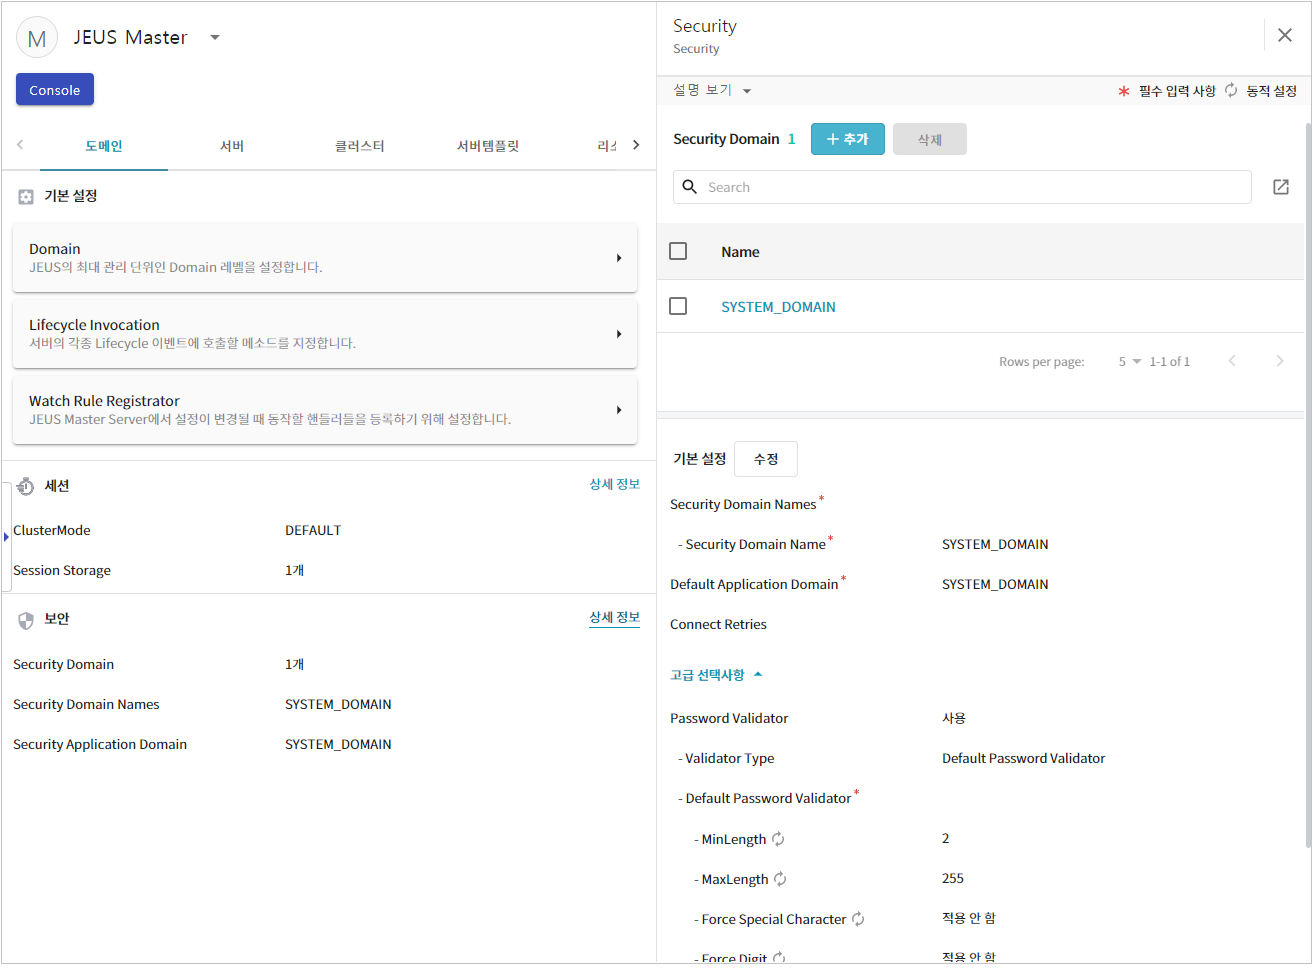This screenshot has height=972, width=1316.
Task: Sort by the Name column header
Action: (740, 252)
